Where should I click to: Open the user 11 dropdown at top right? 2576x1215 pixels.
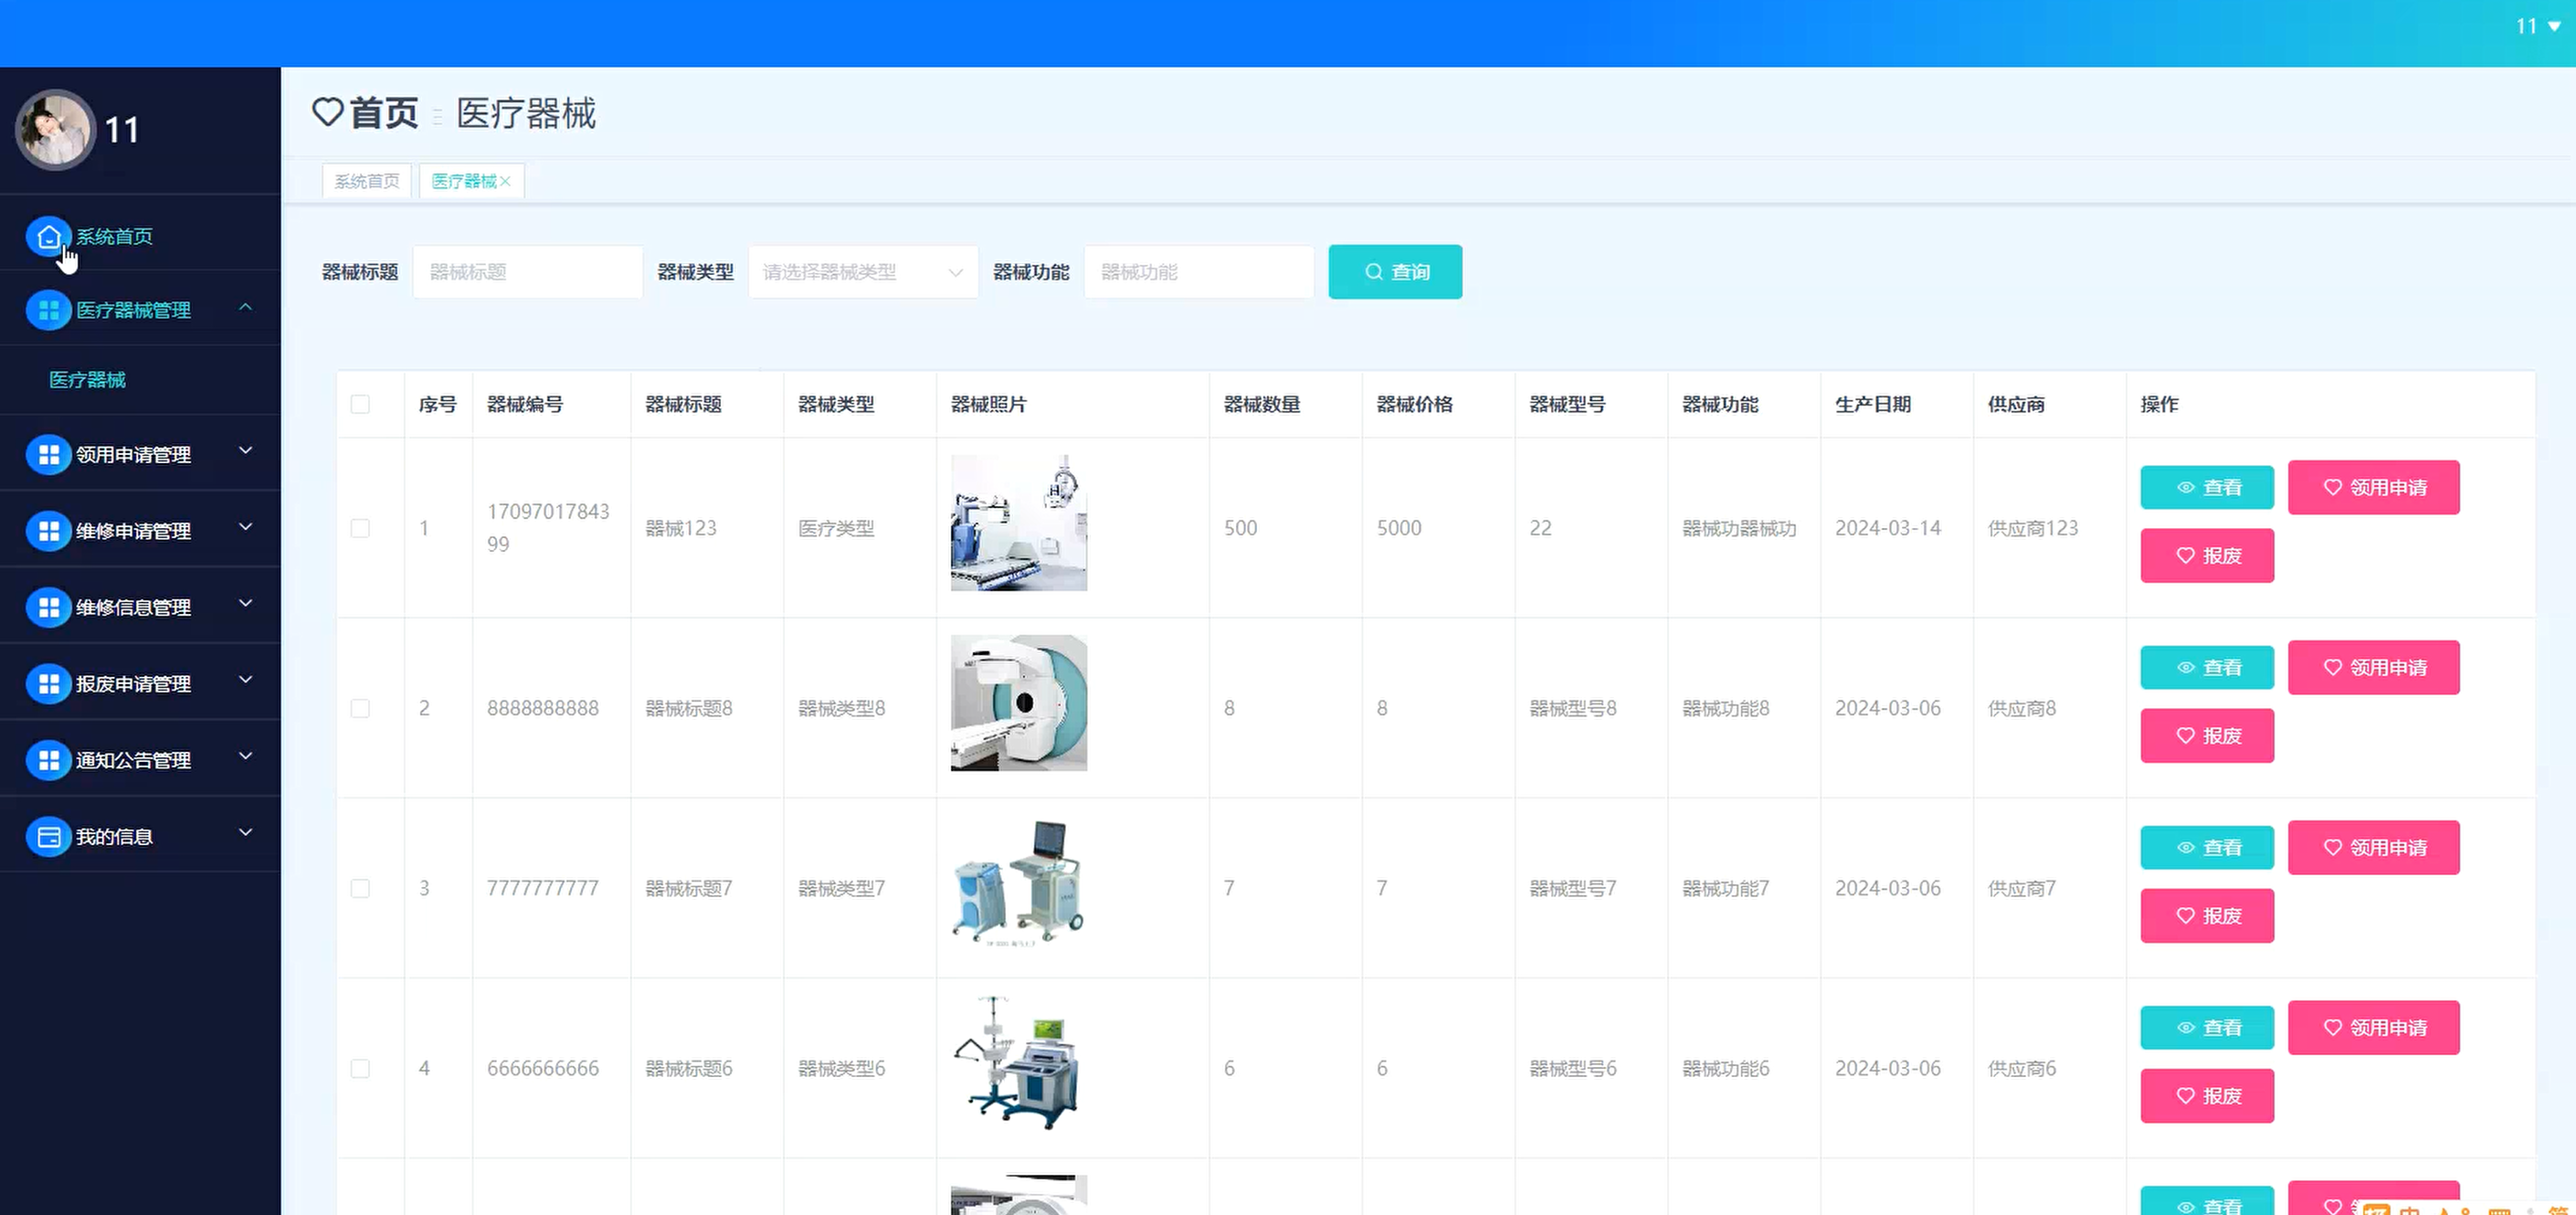pyautogui.click(x=2538, y=27)
